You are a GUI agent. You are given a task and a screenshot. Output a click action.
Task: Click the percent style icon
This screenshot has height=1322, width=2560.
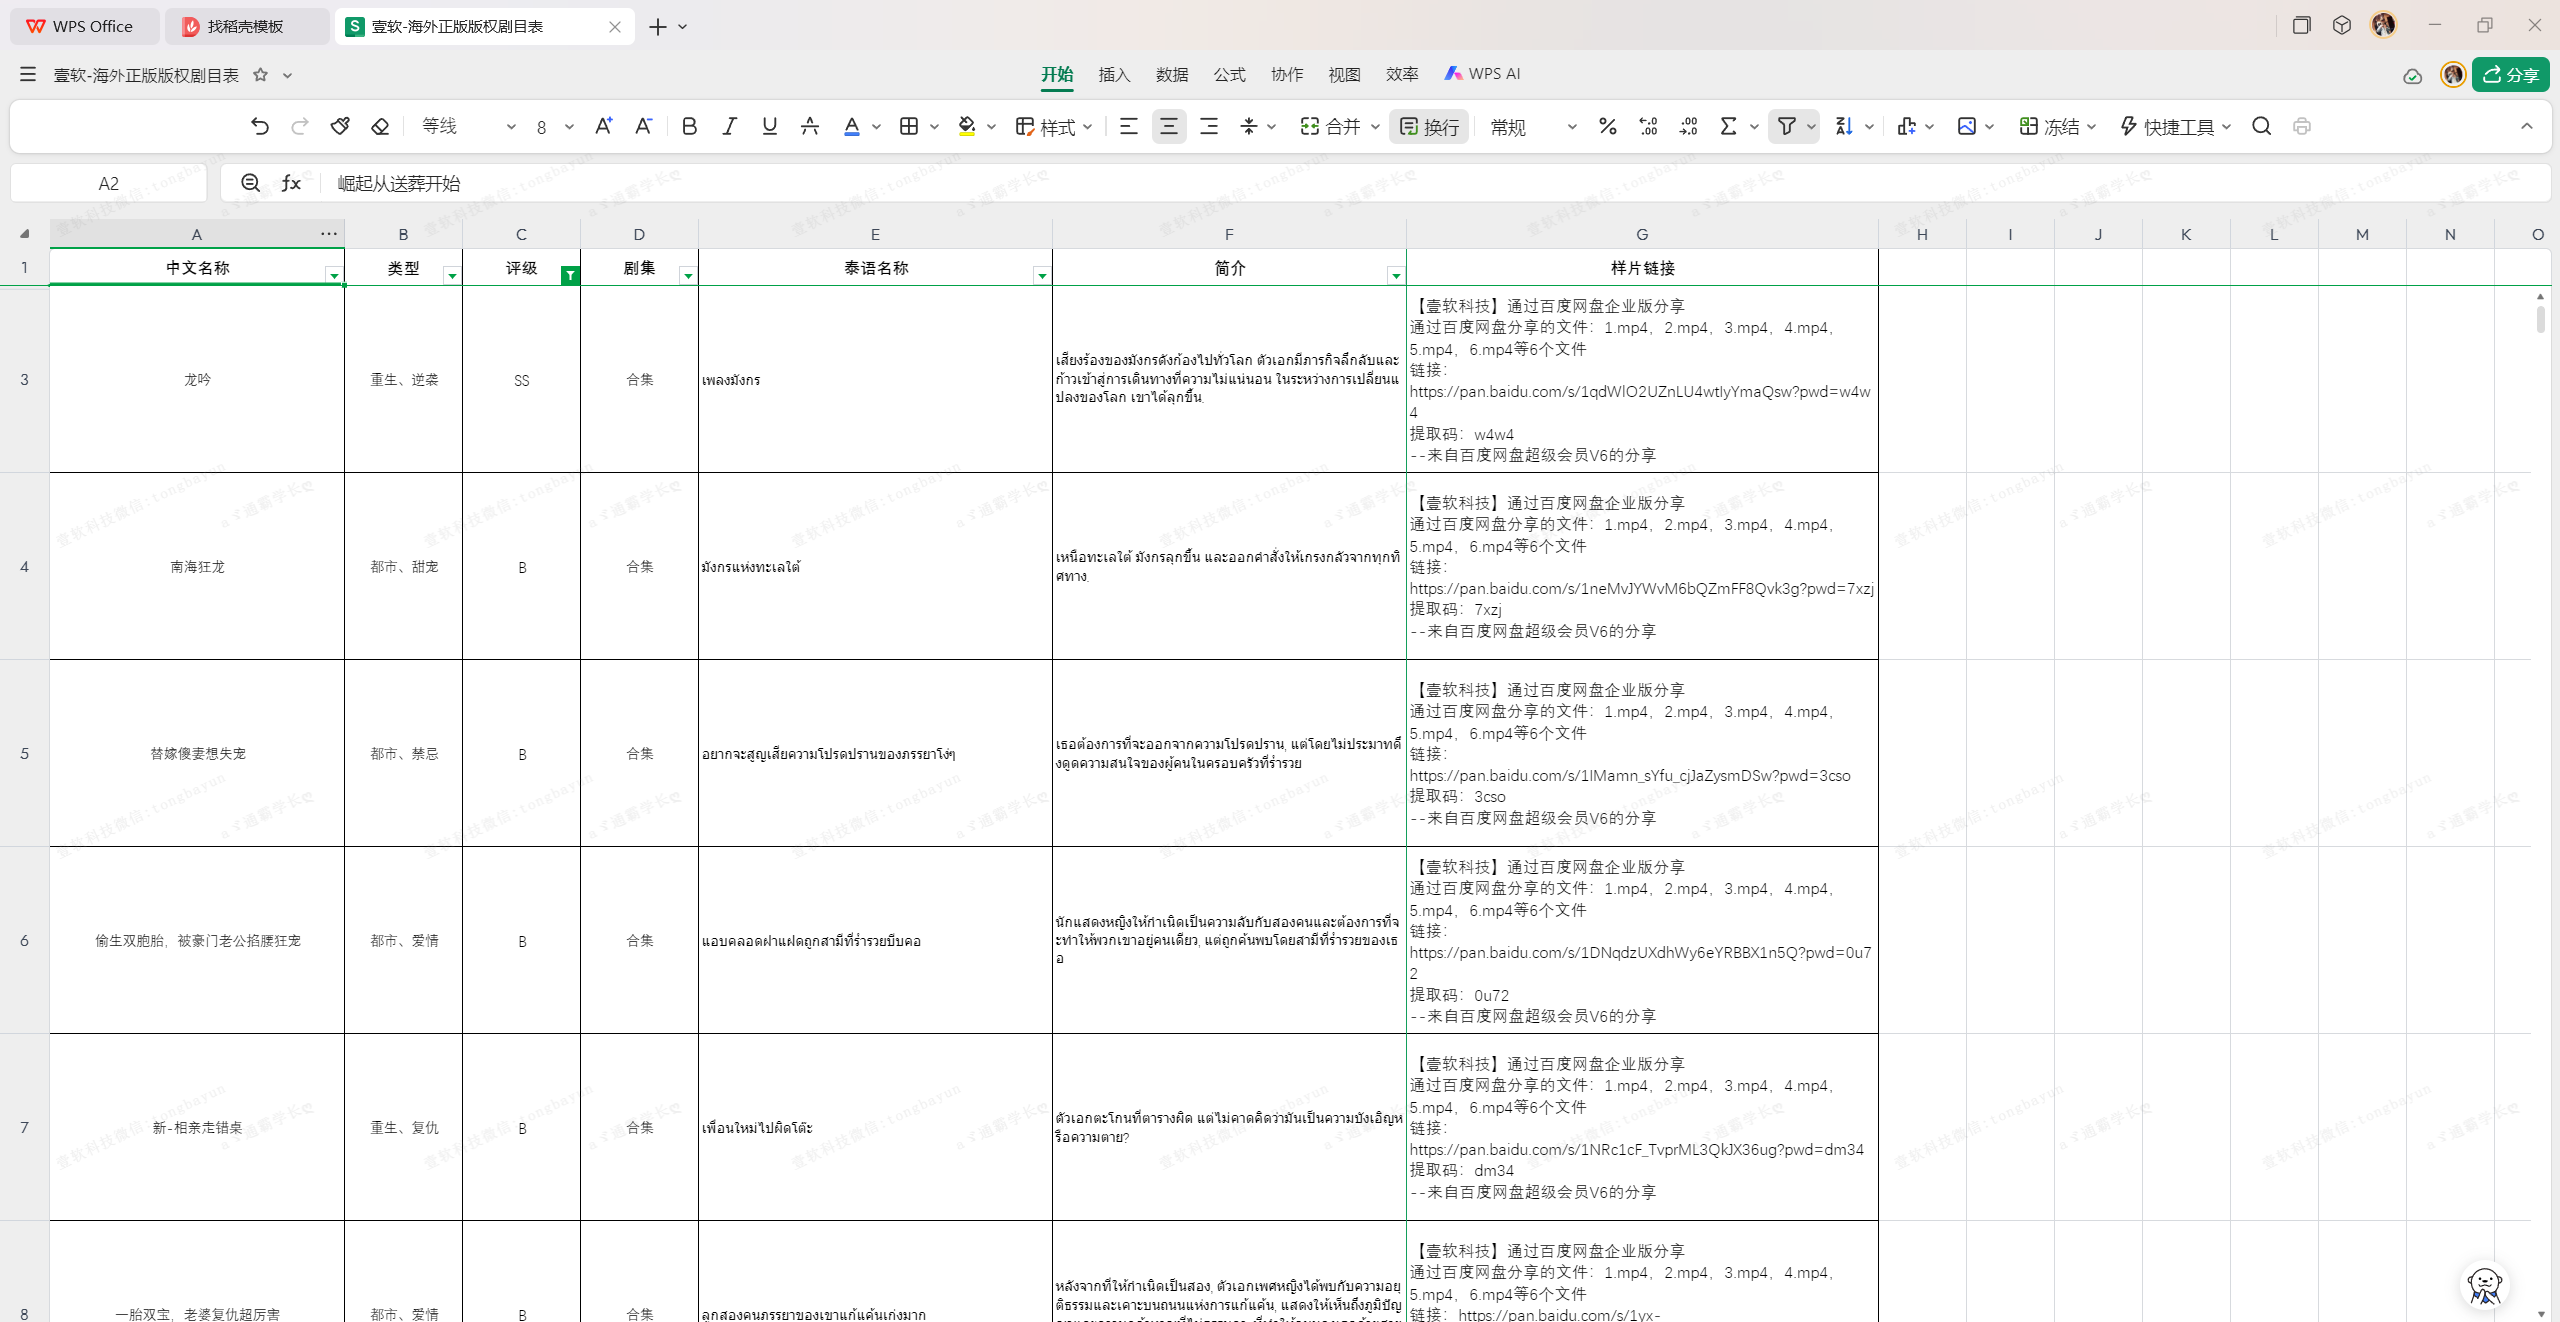point(1606,126)
